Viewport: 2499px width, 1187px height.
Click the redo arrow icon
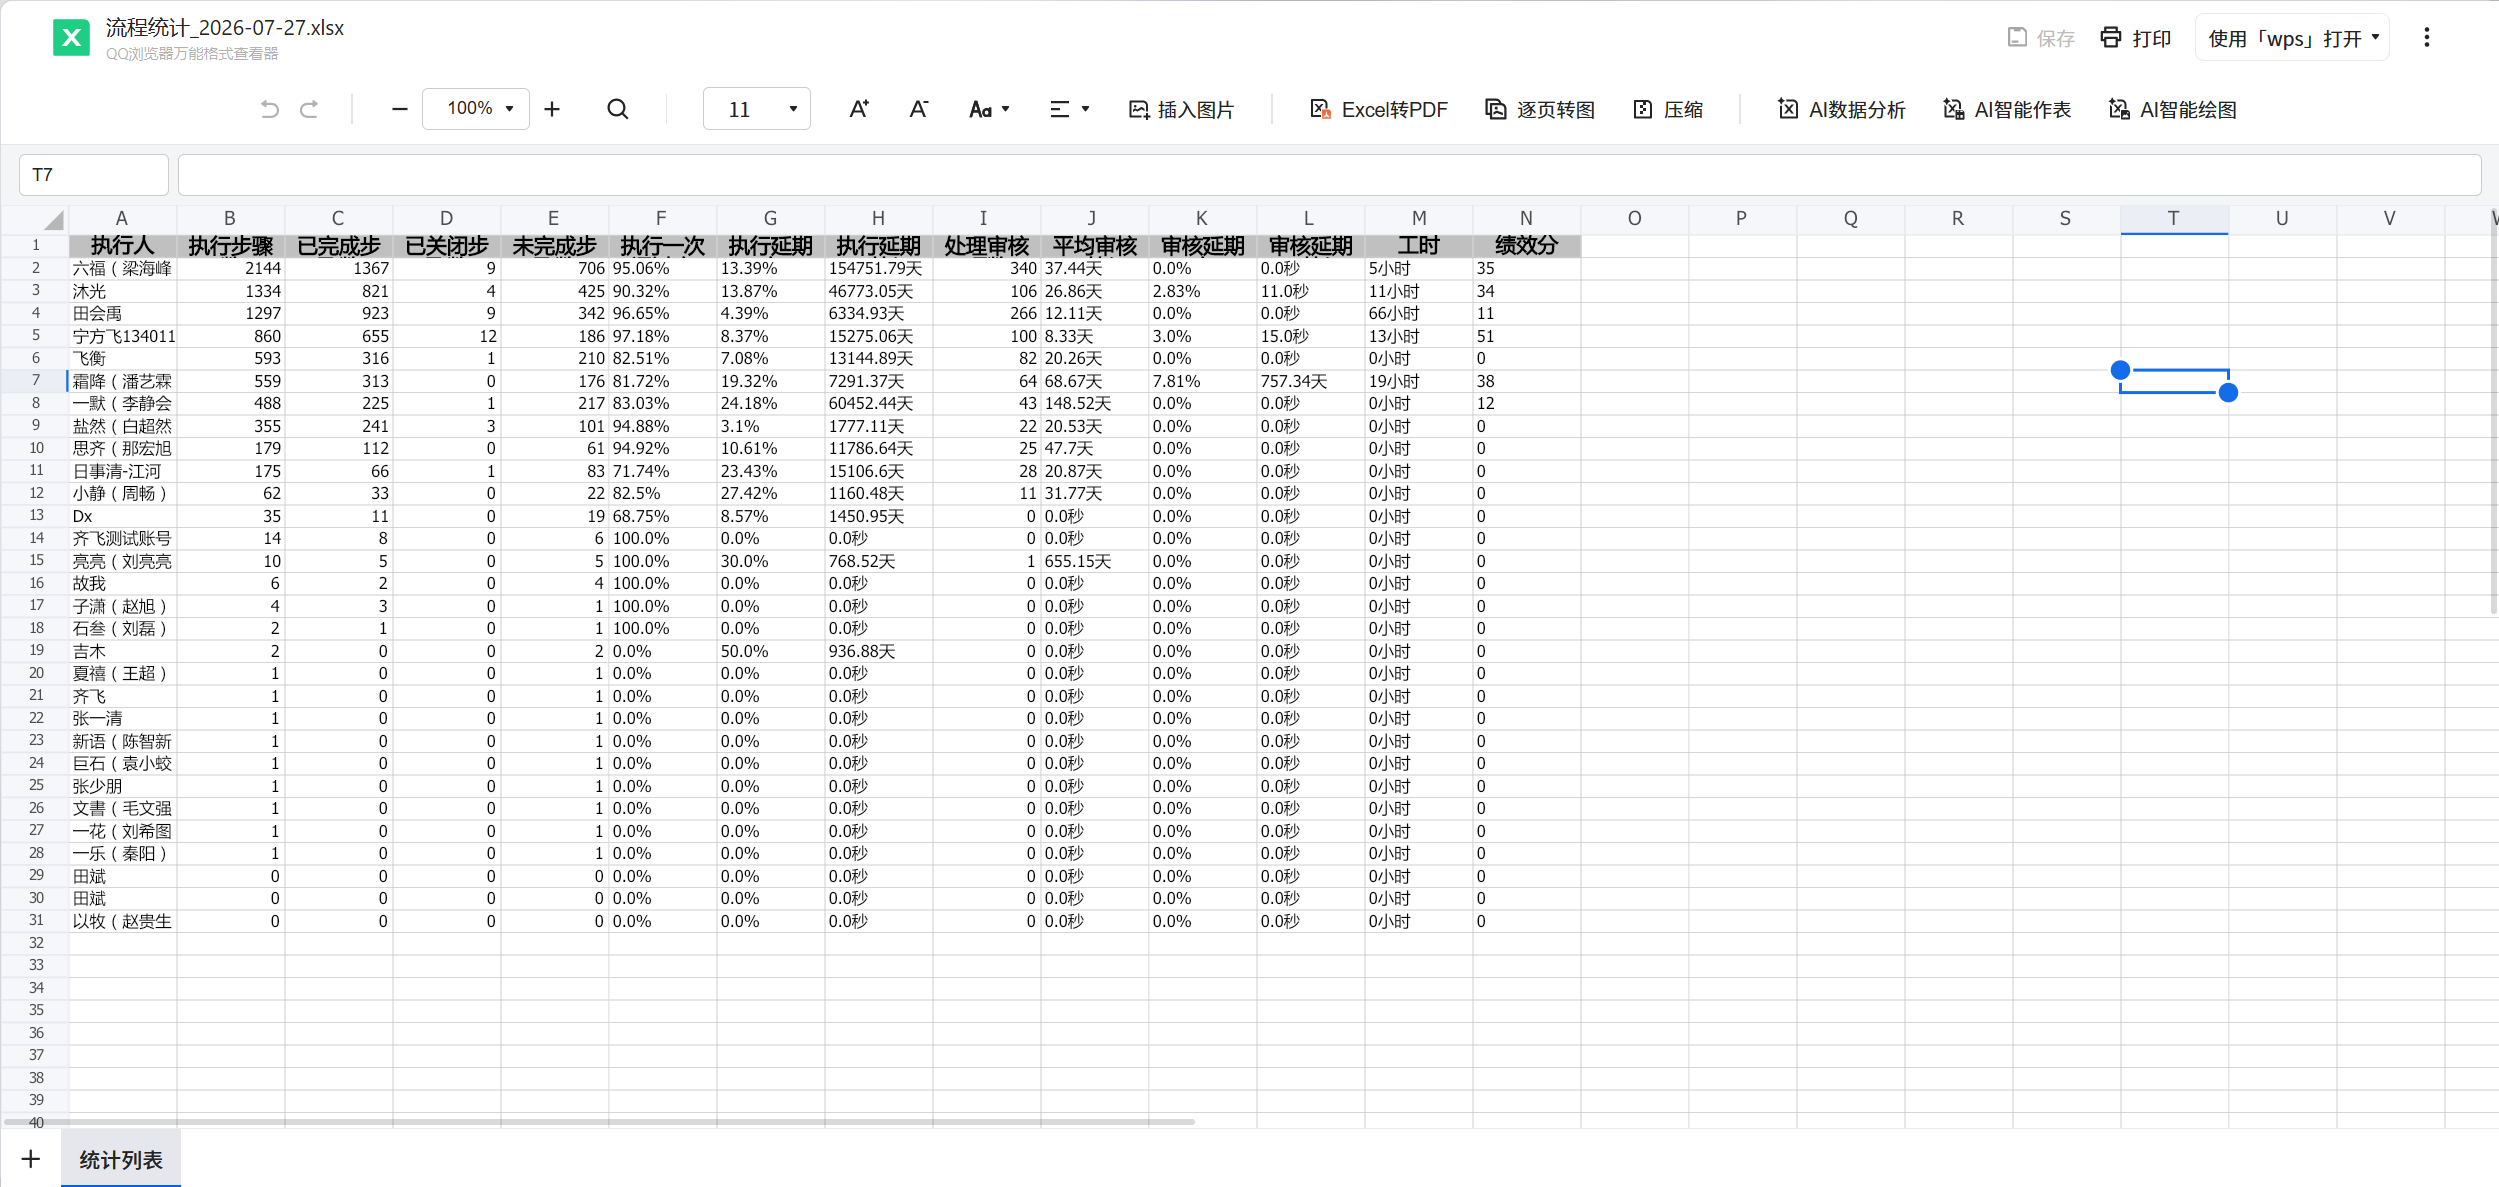(x=310, y=109)
